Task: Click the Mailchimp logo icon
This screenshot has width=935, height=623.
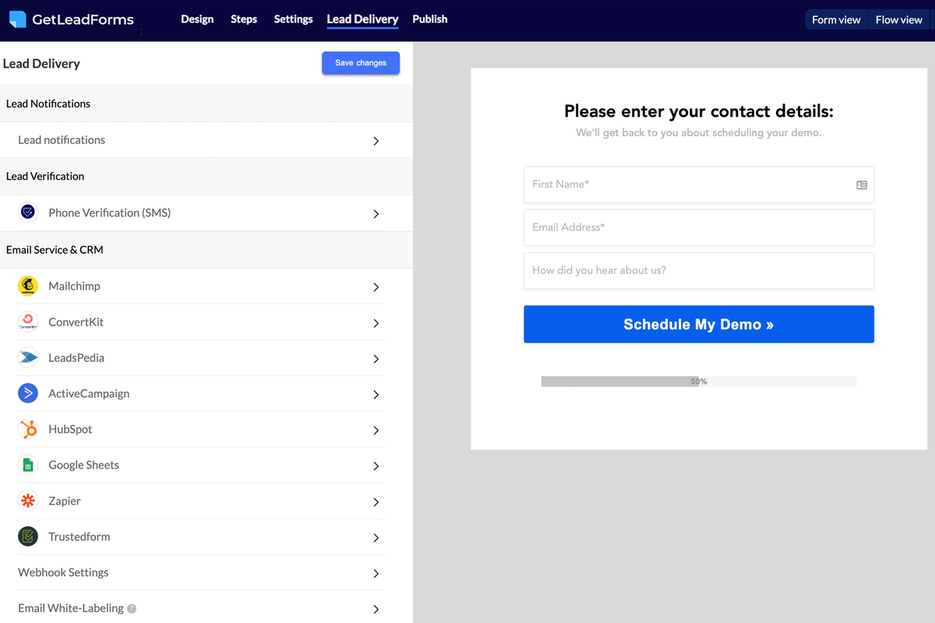Action: point(28,286)
